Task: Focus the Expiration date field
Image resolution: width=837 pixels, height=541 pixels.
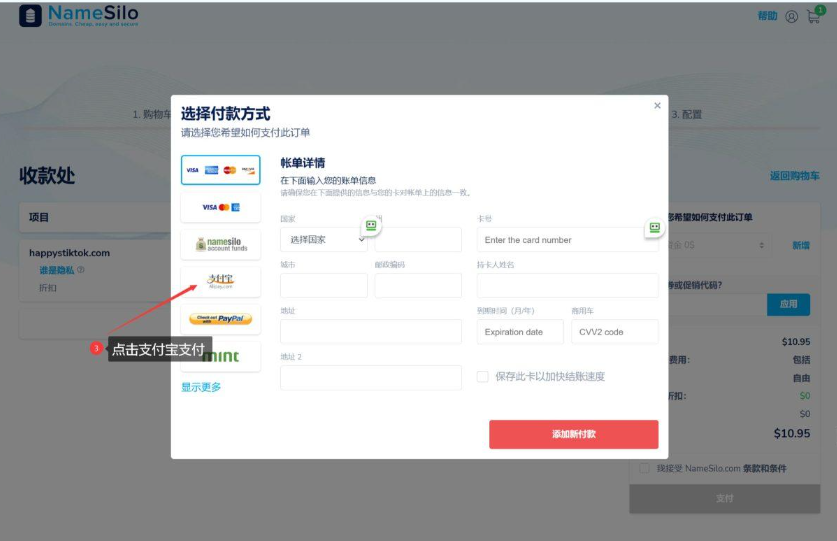Action: pyautogui.click(x=520, y=332)
